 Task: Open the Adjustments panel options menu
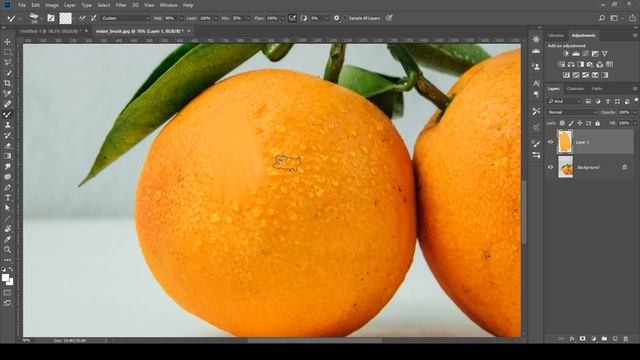coord(635,36)
